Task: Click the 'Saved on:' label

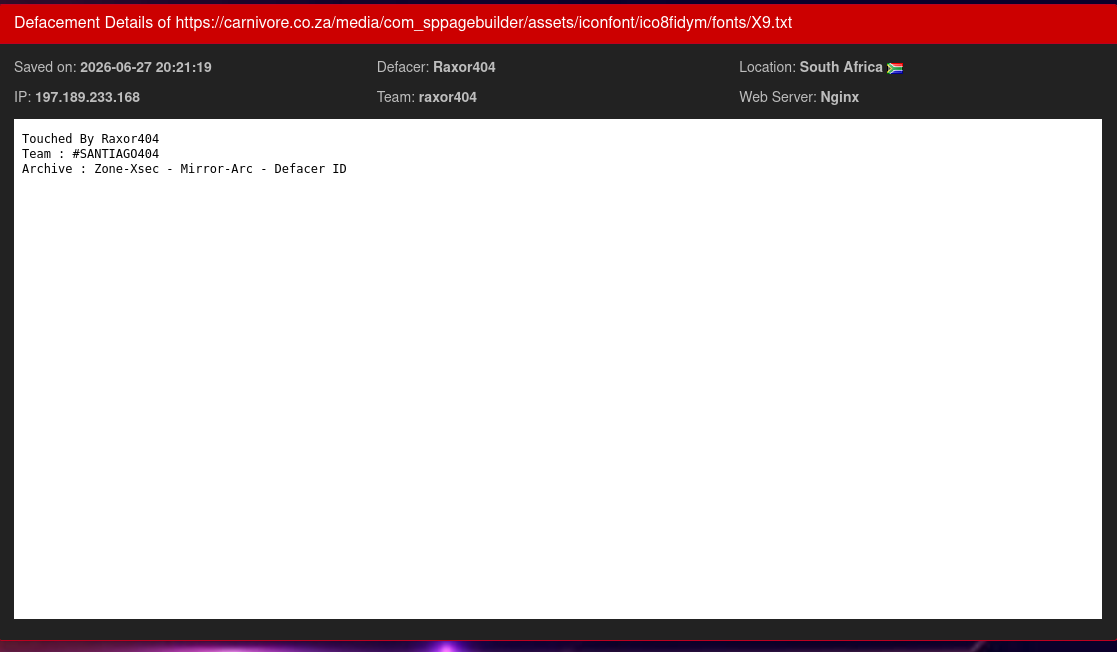Action: click(45, 67)
